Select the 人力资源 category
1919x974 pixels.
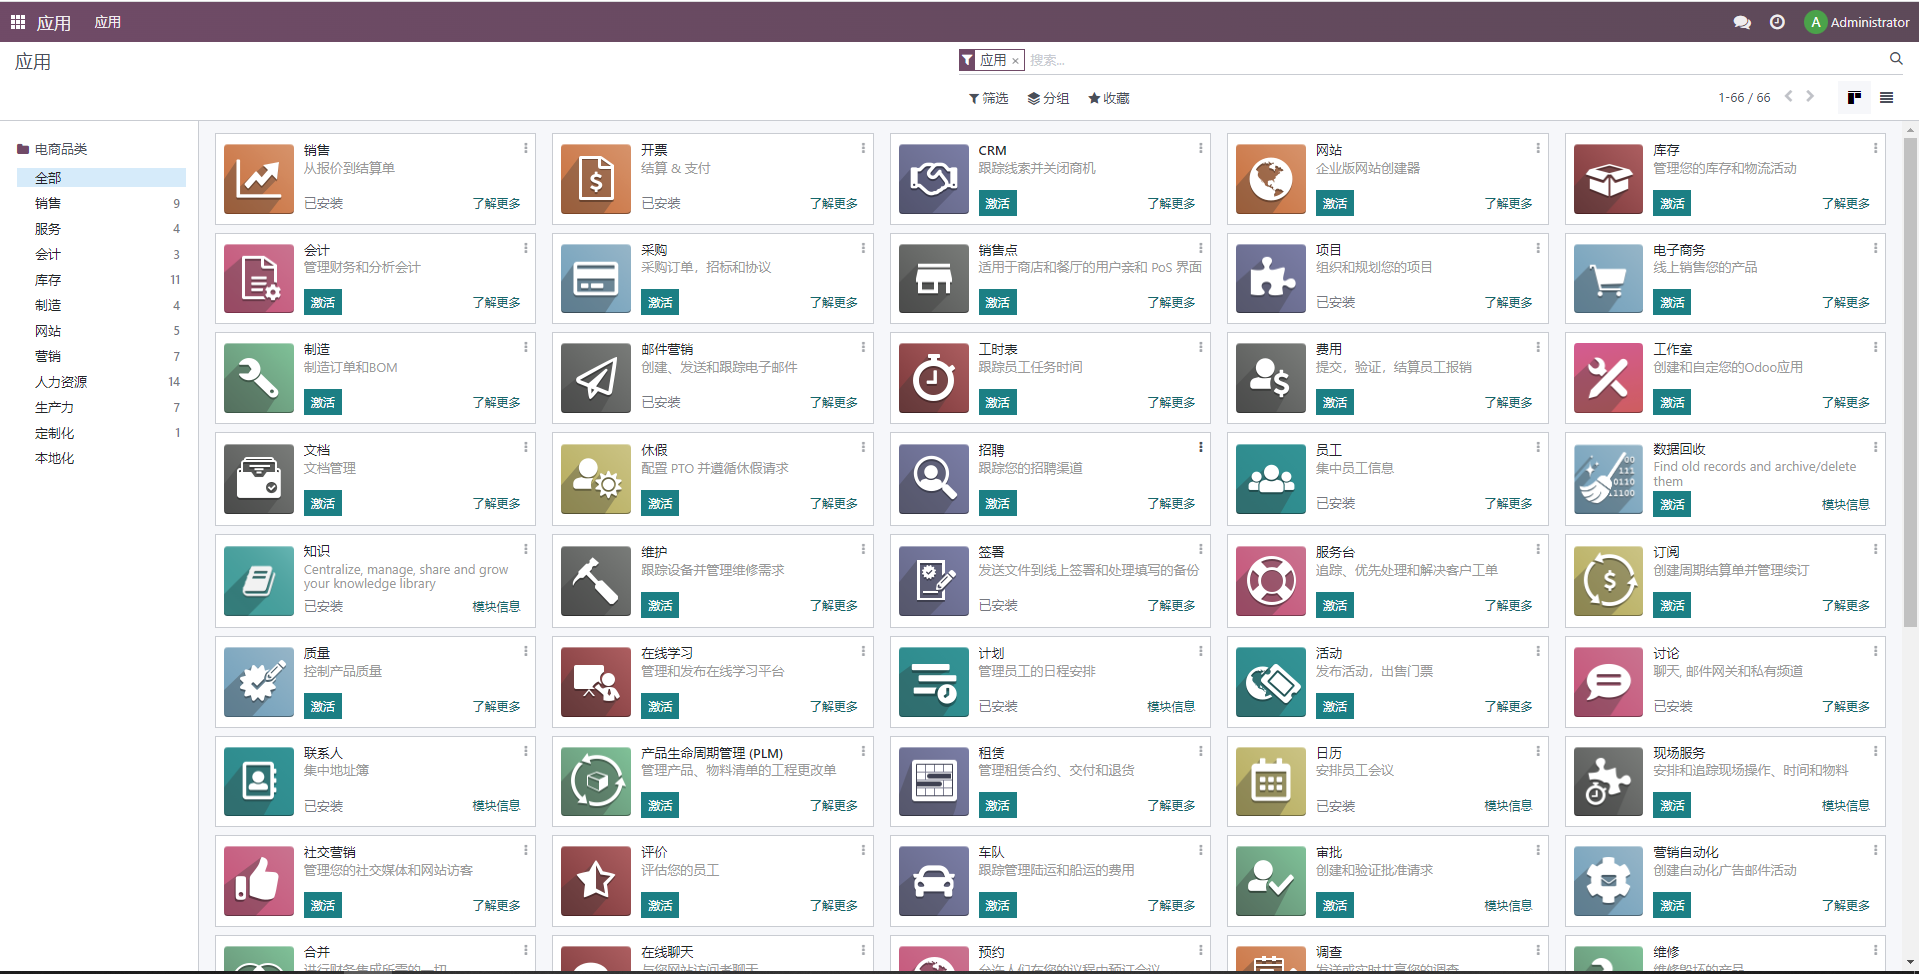point(101,382)
